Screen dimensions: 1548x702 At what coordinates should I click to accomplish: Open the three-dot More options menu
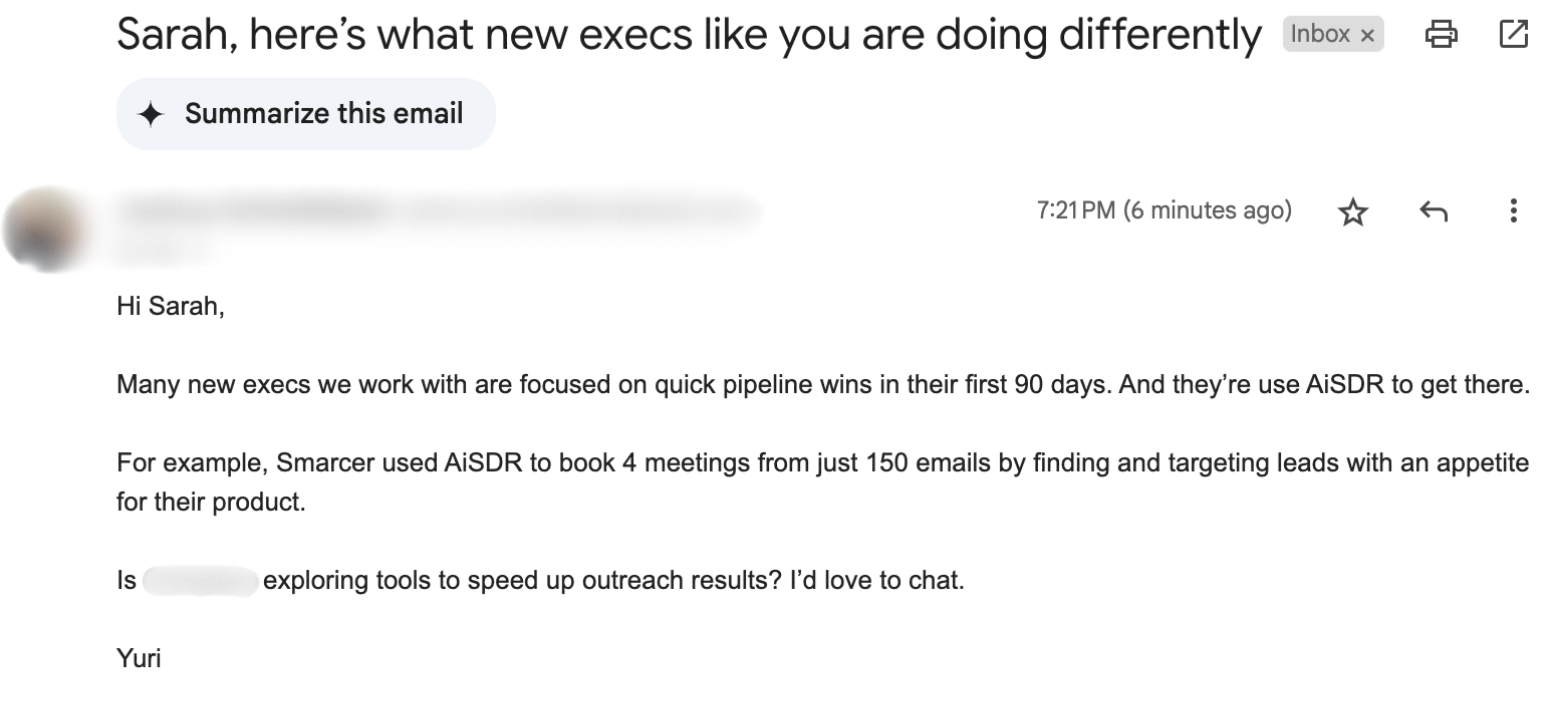(1513, 211)
